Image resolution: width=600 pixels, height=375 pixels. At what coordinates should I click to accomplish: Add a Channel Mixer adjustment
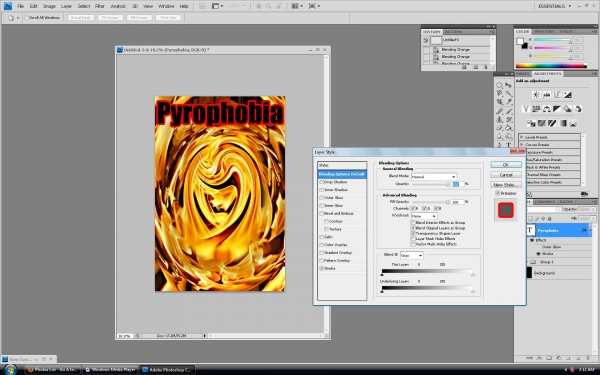577,109
